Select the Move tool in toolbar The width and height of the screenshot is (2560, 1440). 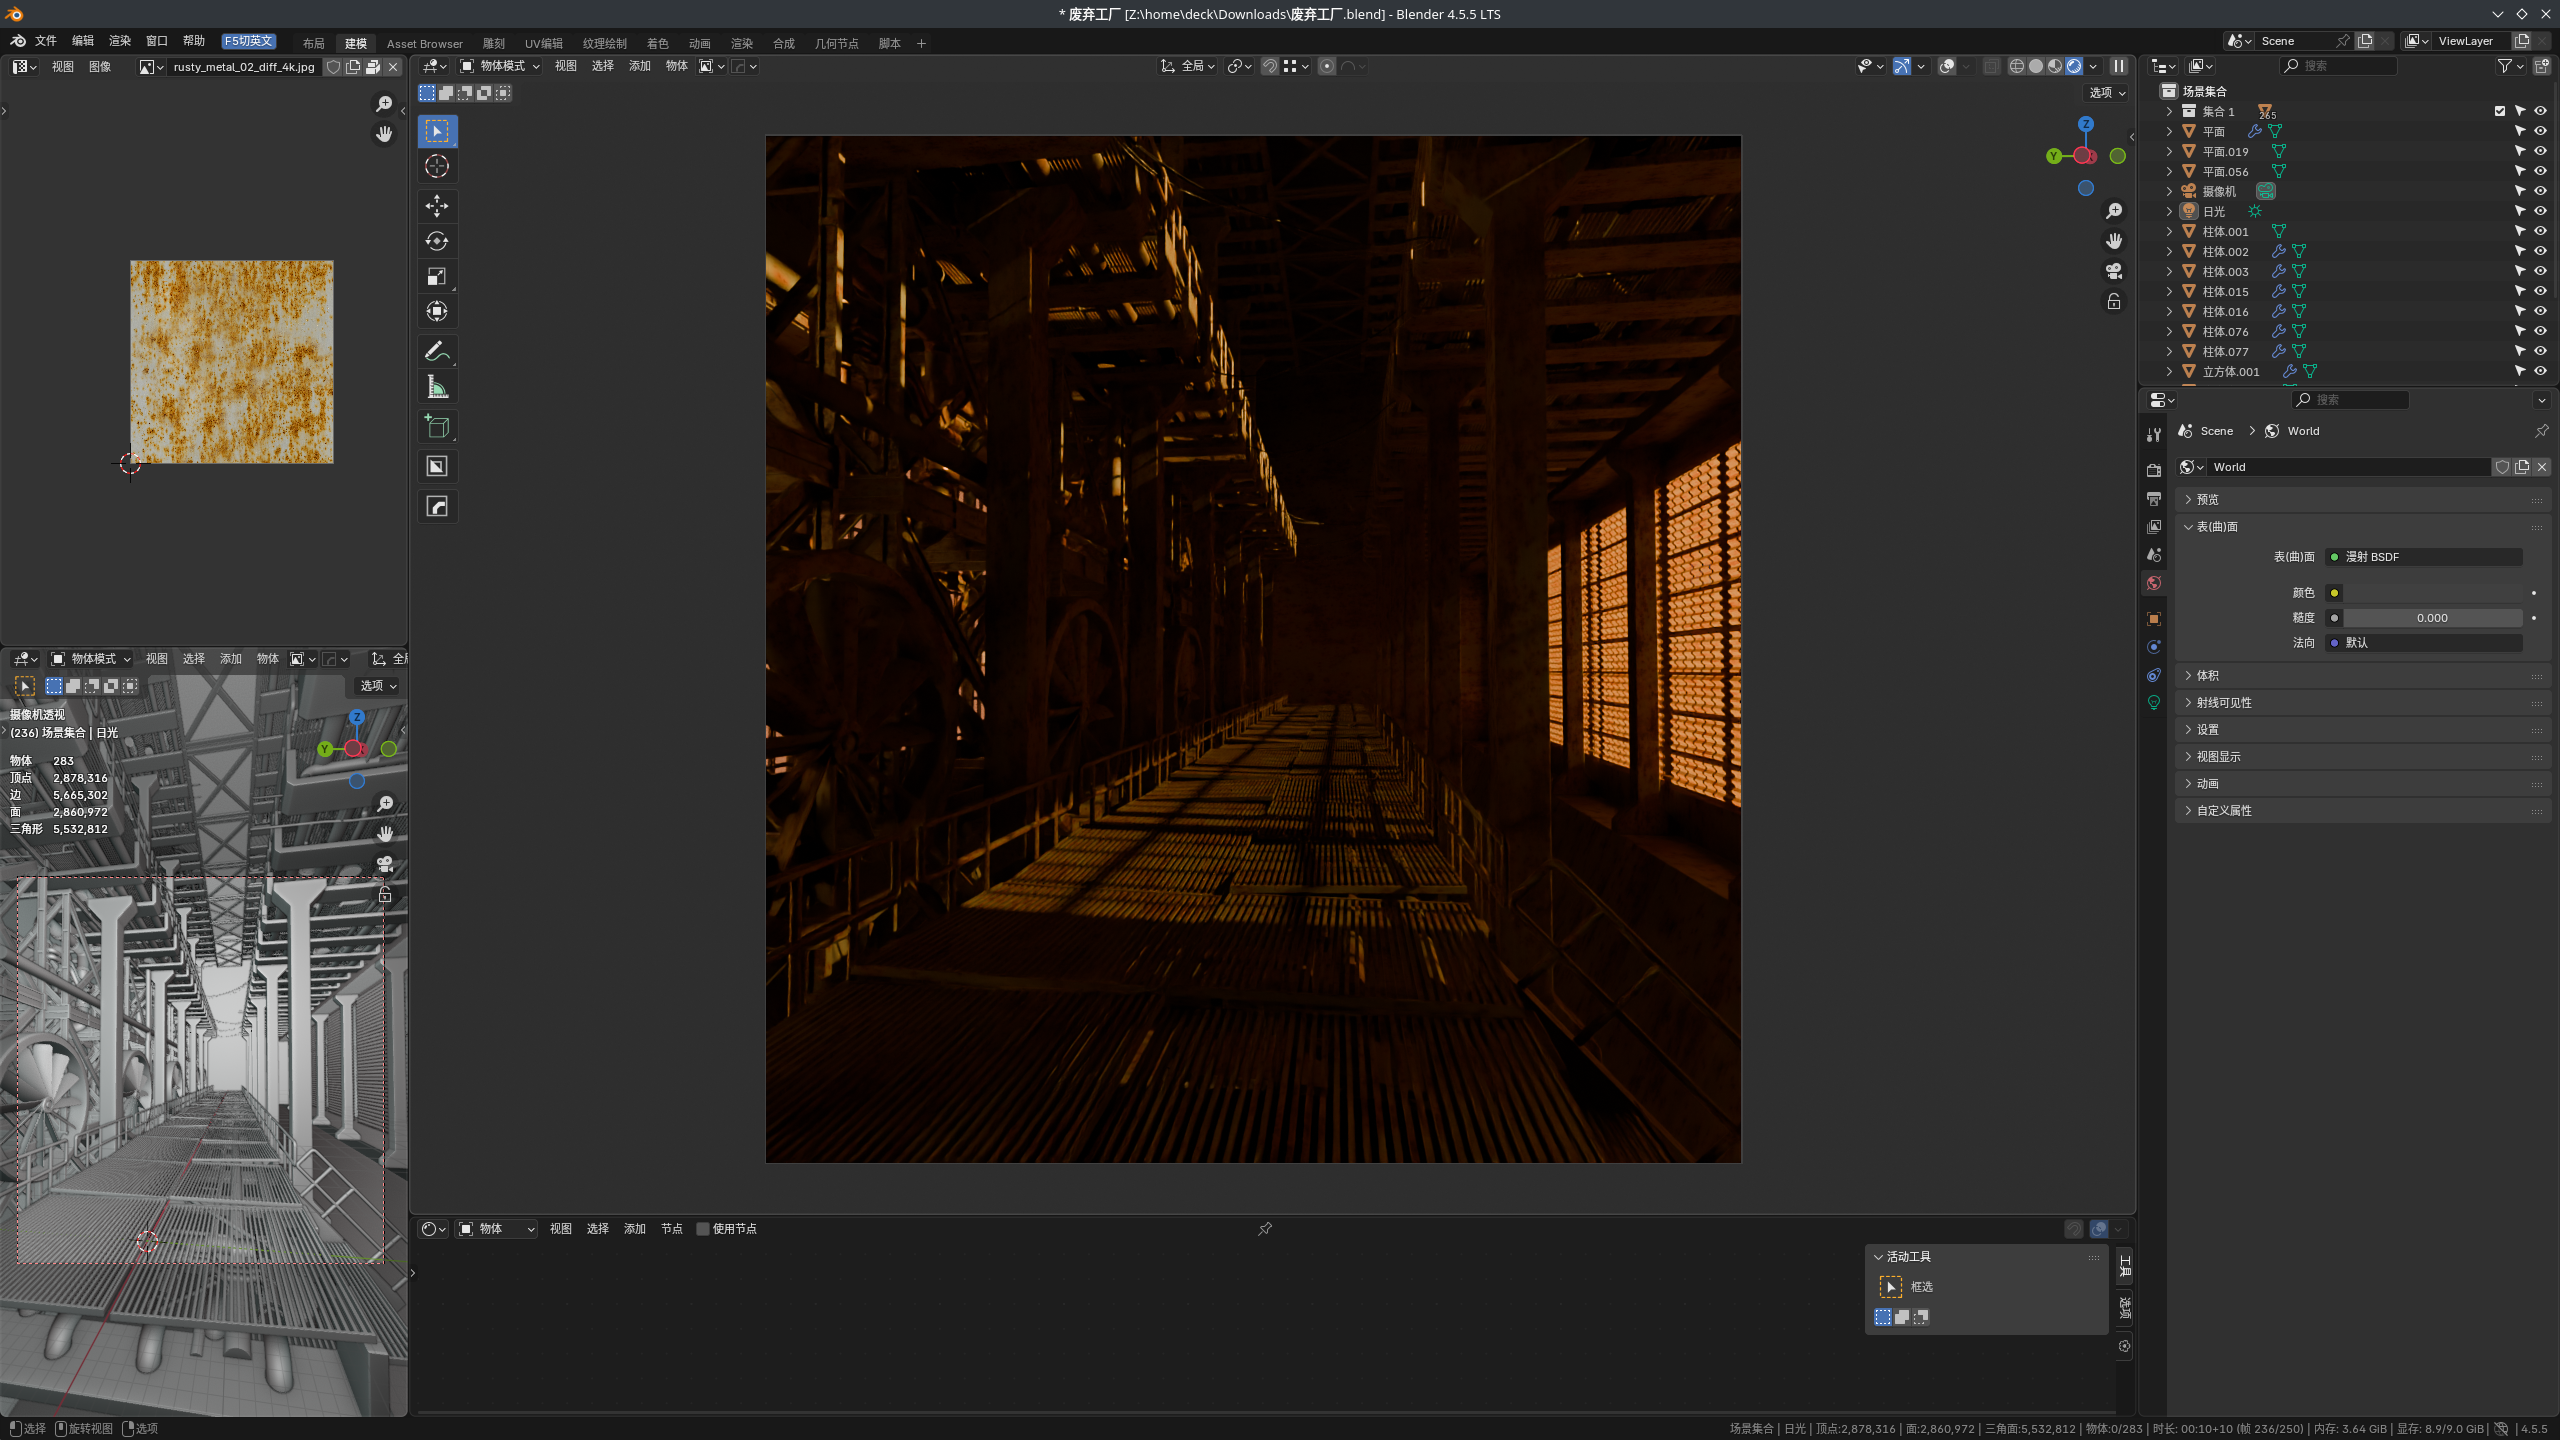coord(437,206)
